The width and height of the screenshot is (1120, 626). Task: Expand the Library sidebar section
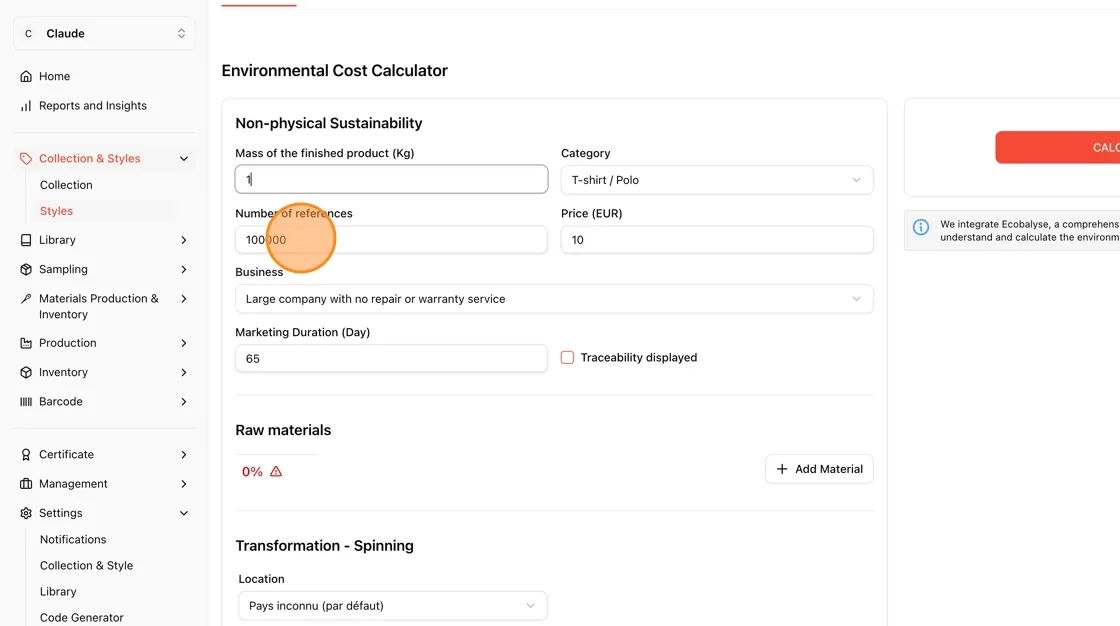184,240
